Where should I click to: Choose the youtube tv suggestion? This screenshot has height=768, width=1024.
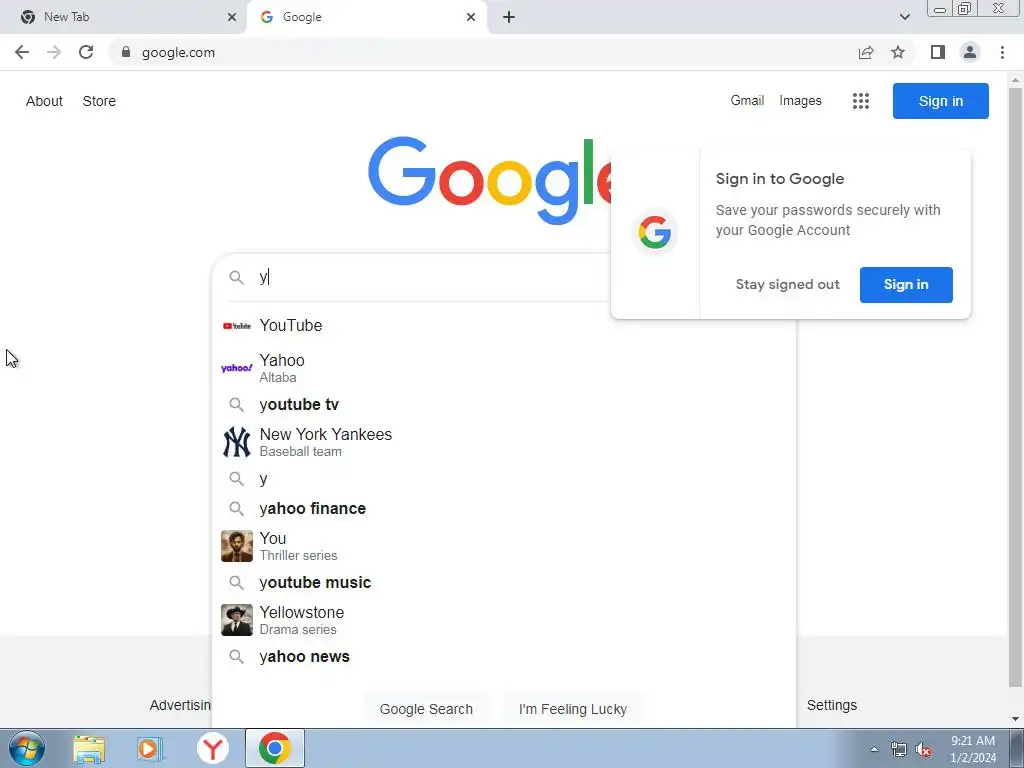pos(504,405)
